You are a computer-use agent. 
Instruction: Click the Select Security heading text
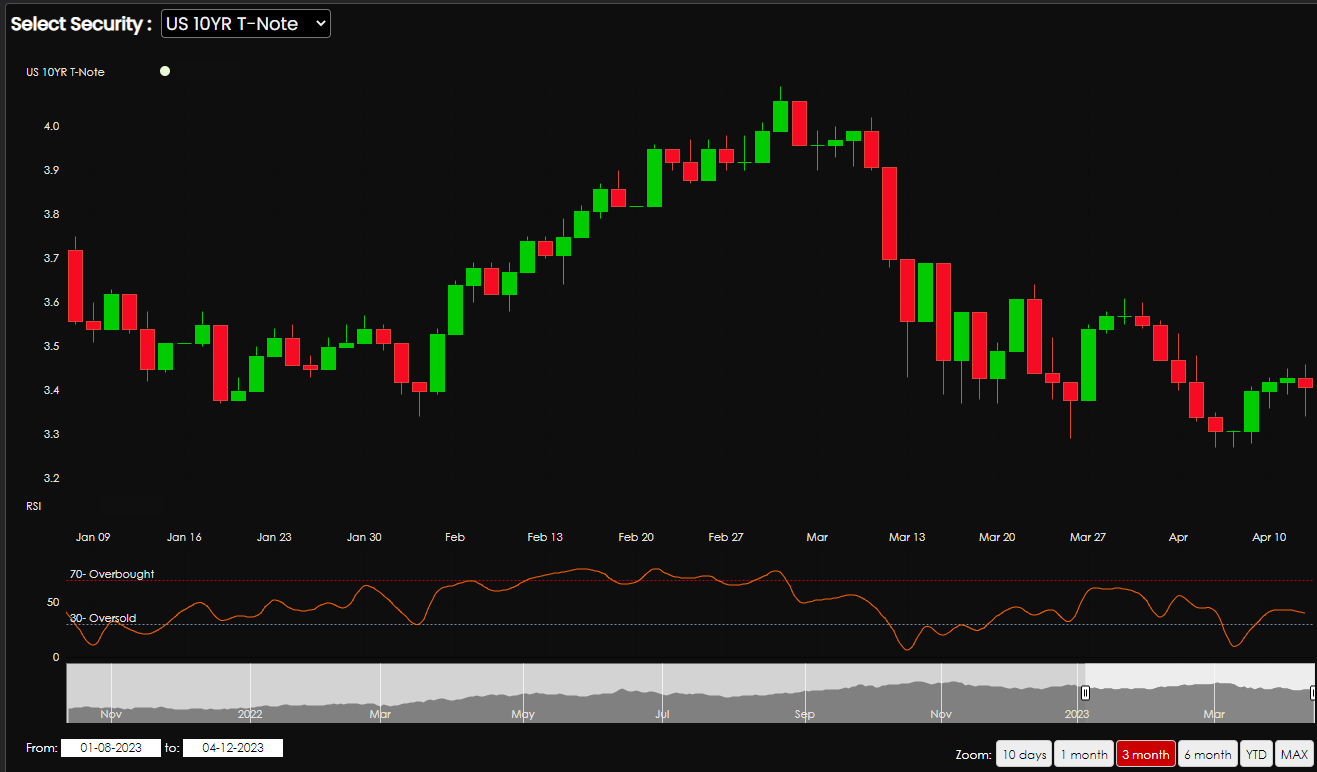coord(81,24)
